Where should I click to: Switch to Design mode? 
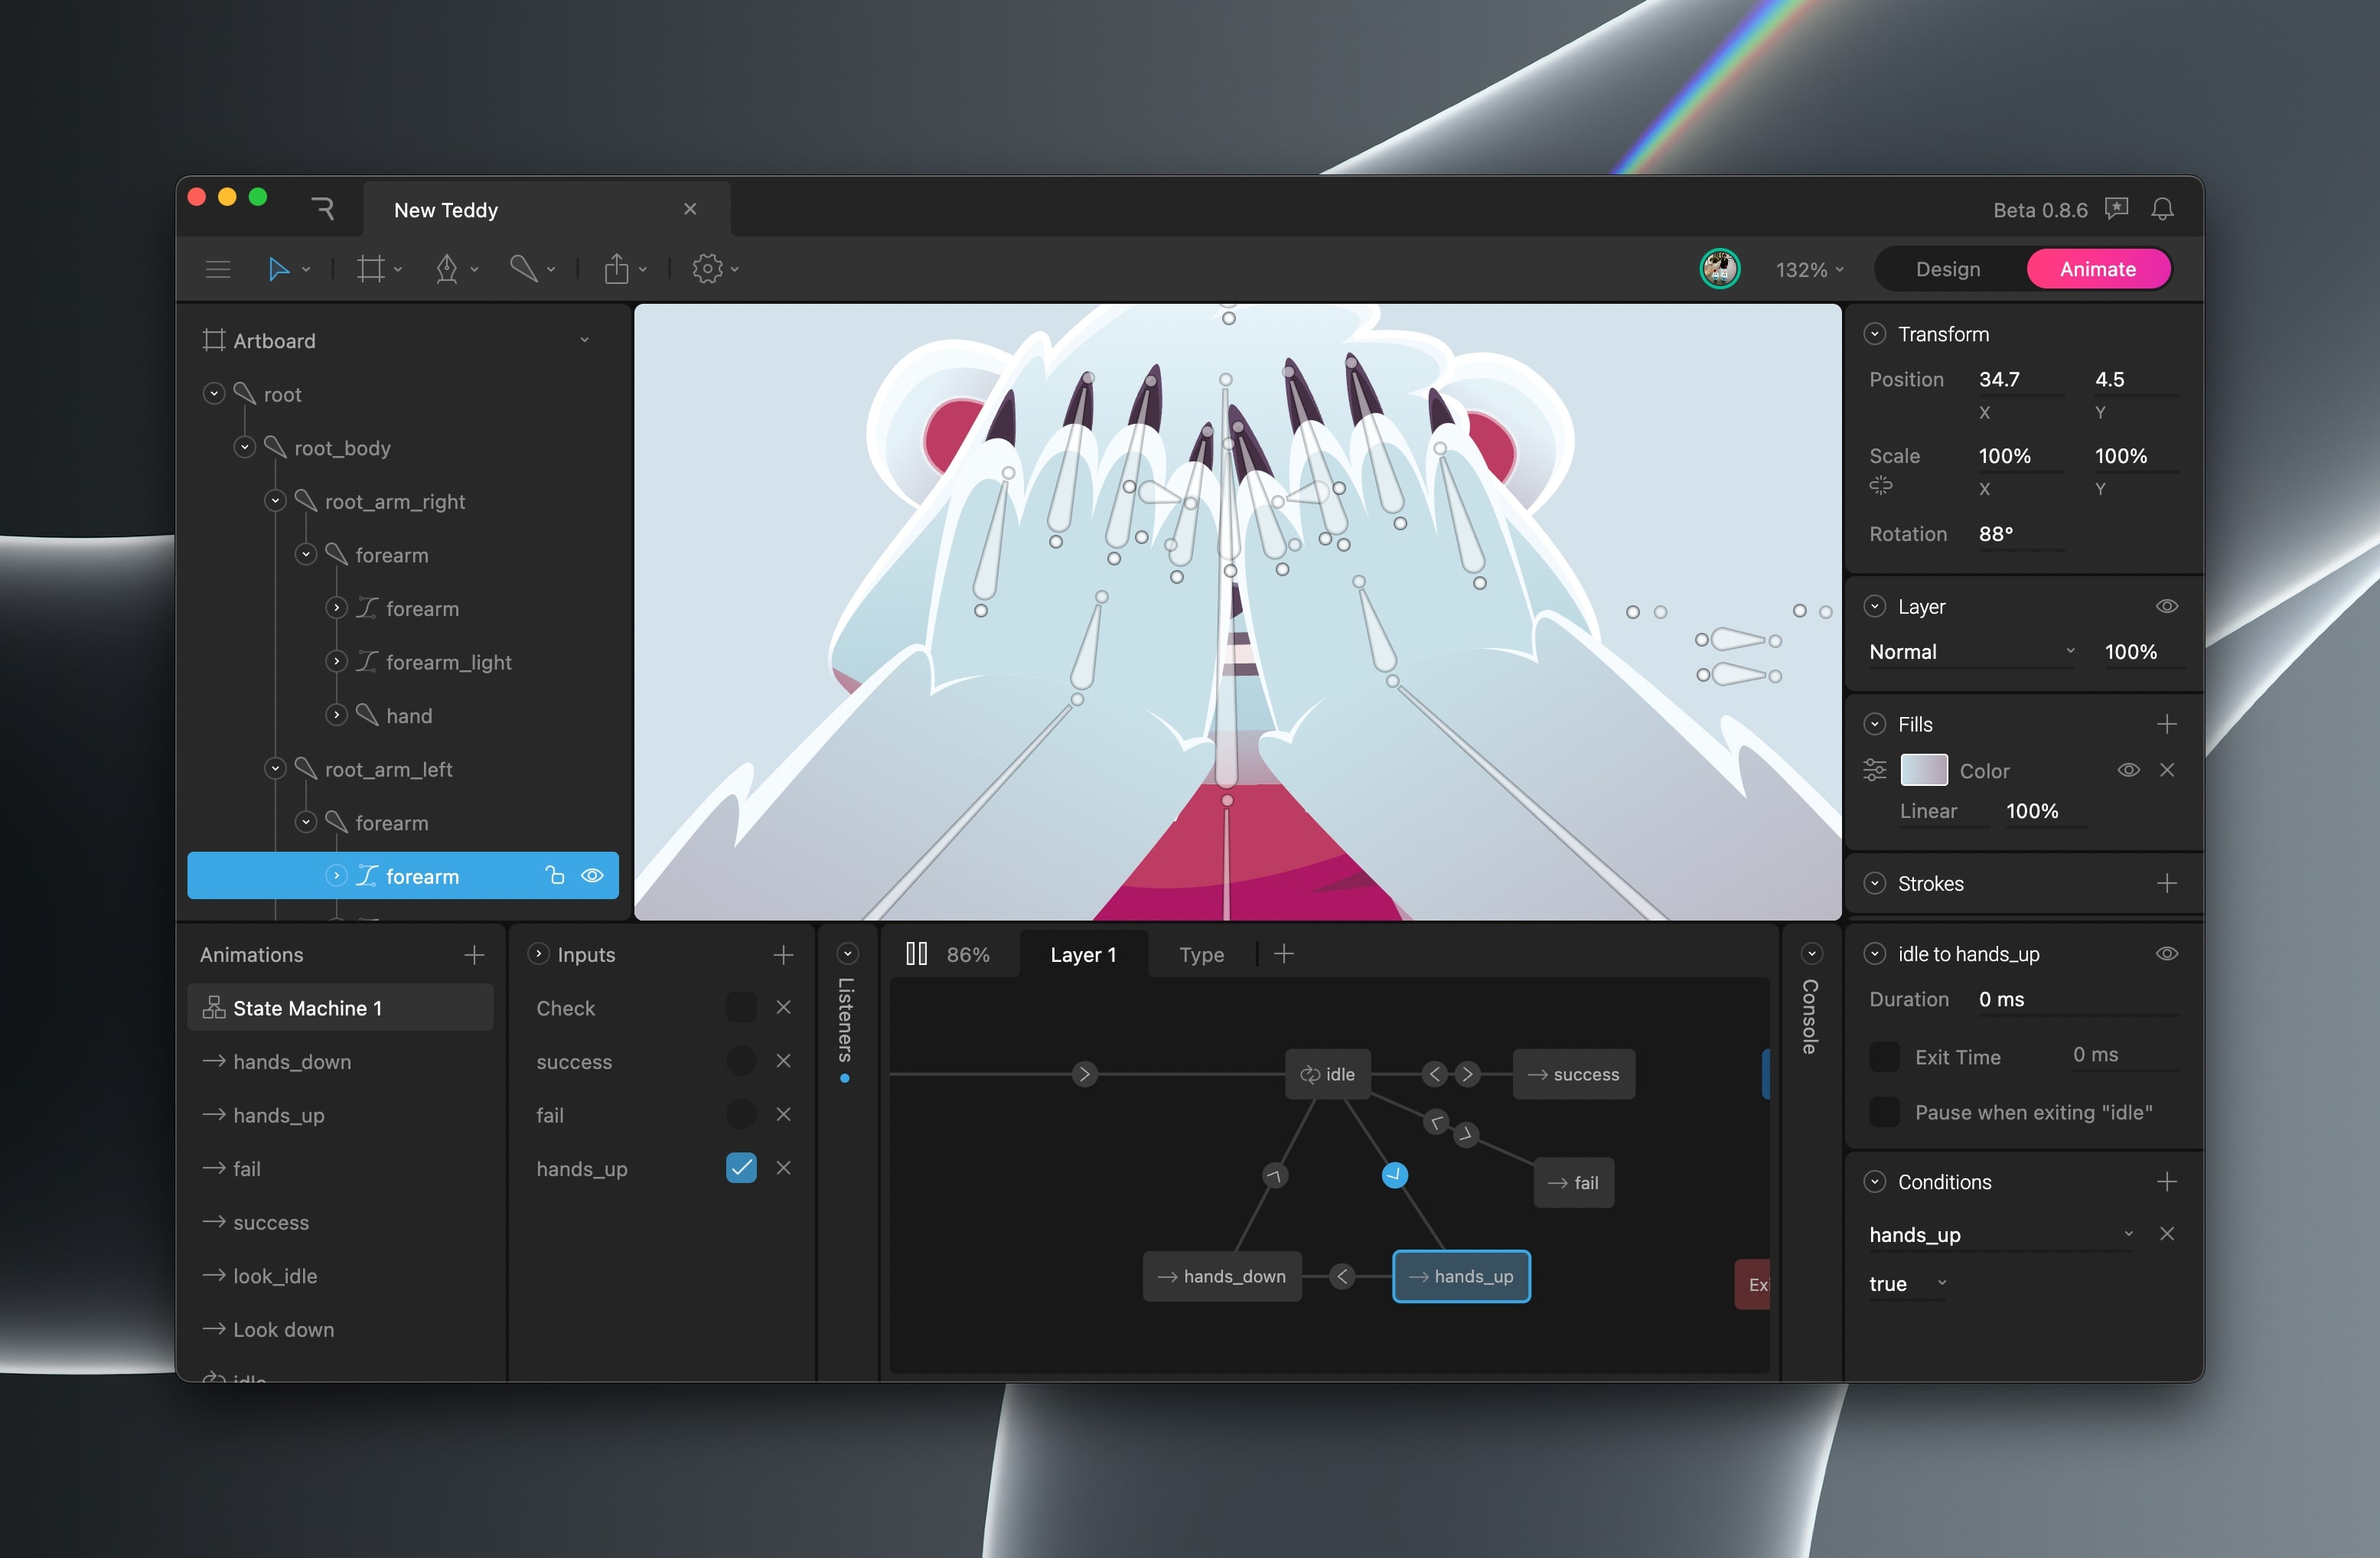pos(1947,269)
